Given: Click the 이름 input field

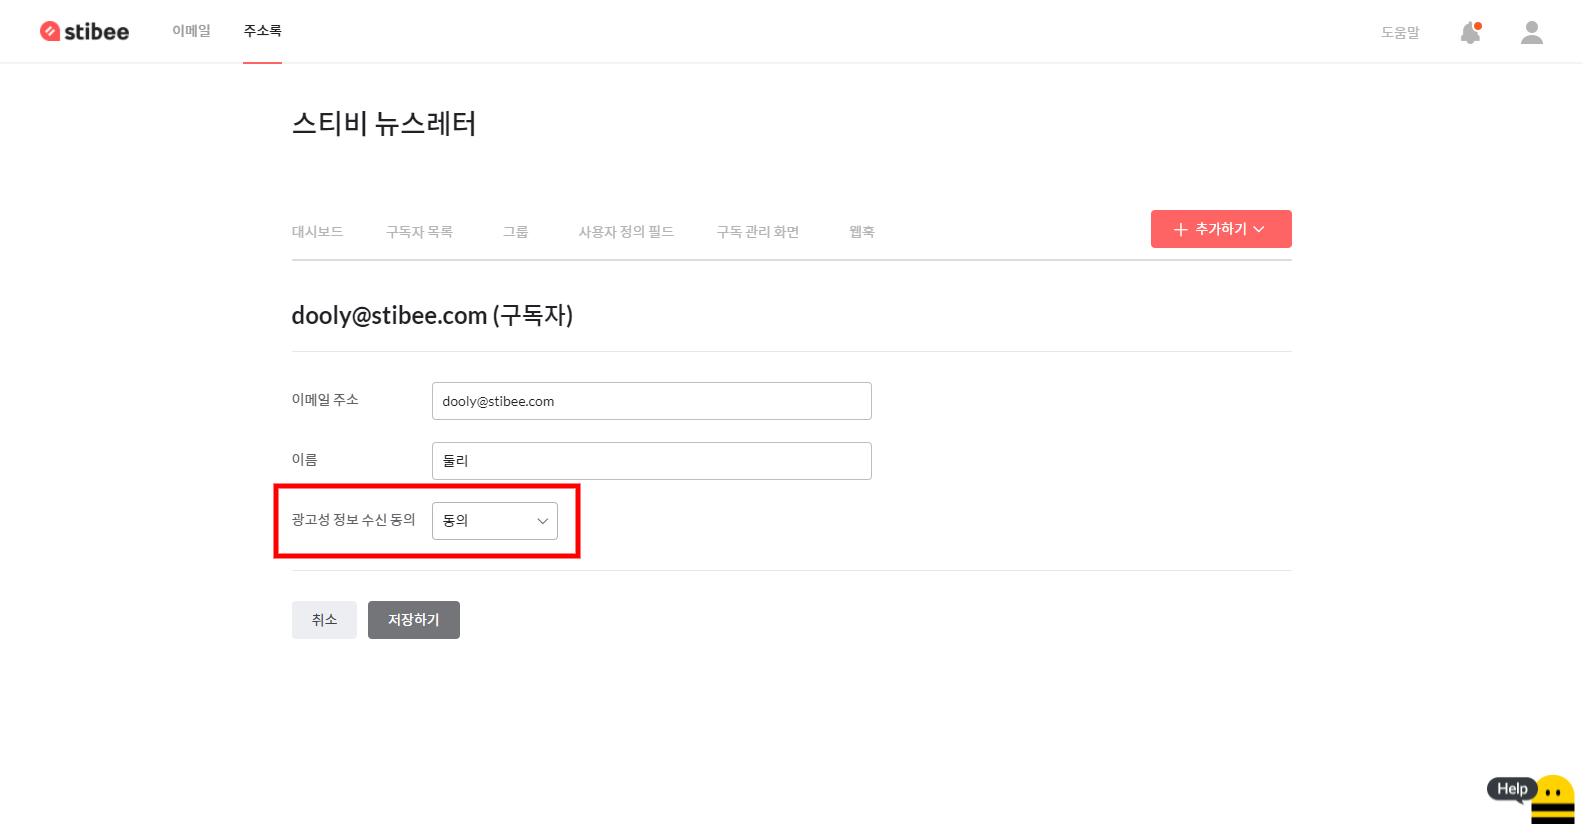Looking at the screenshot, I should point(651,461).
